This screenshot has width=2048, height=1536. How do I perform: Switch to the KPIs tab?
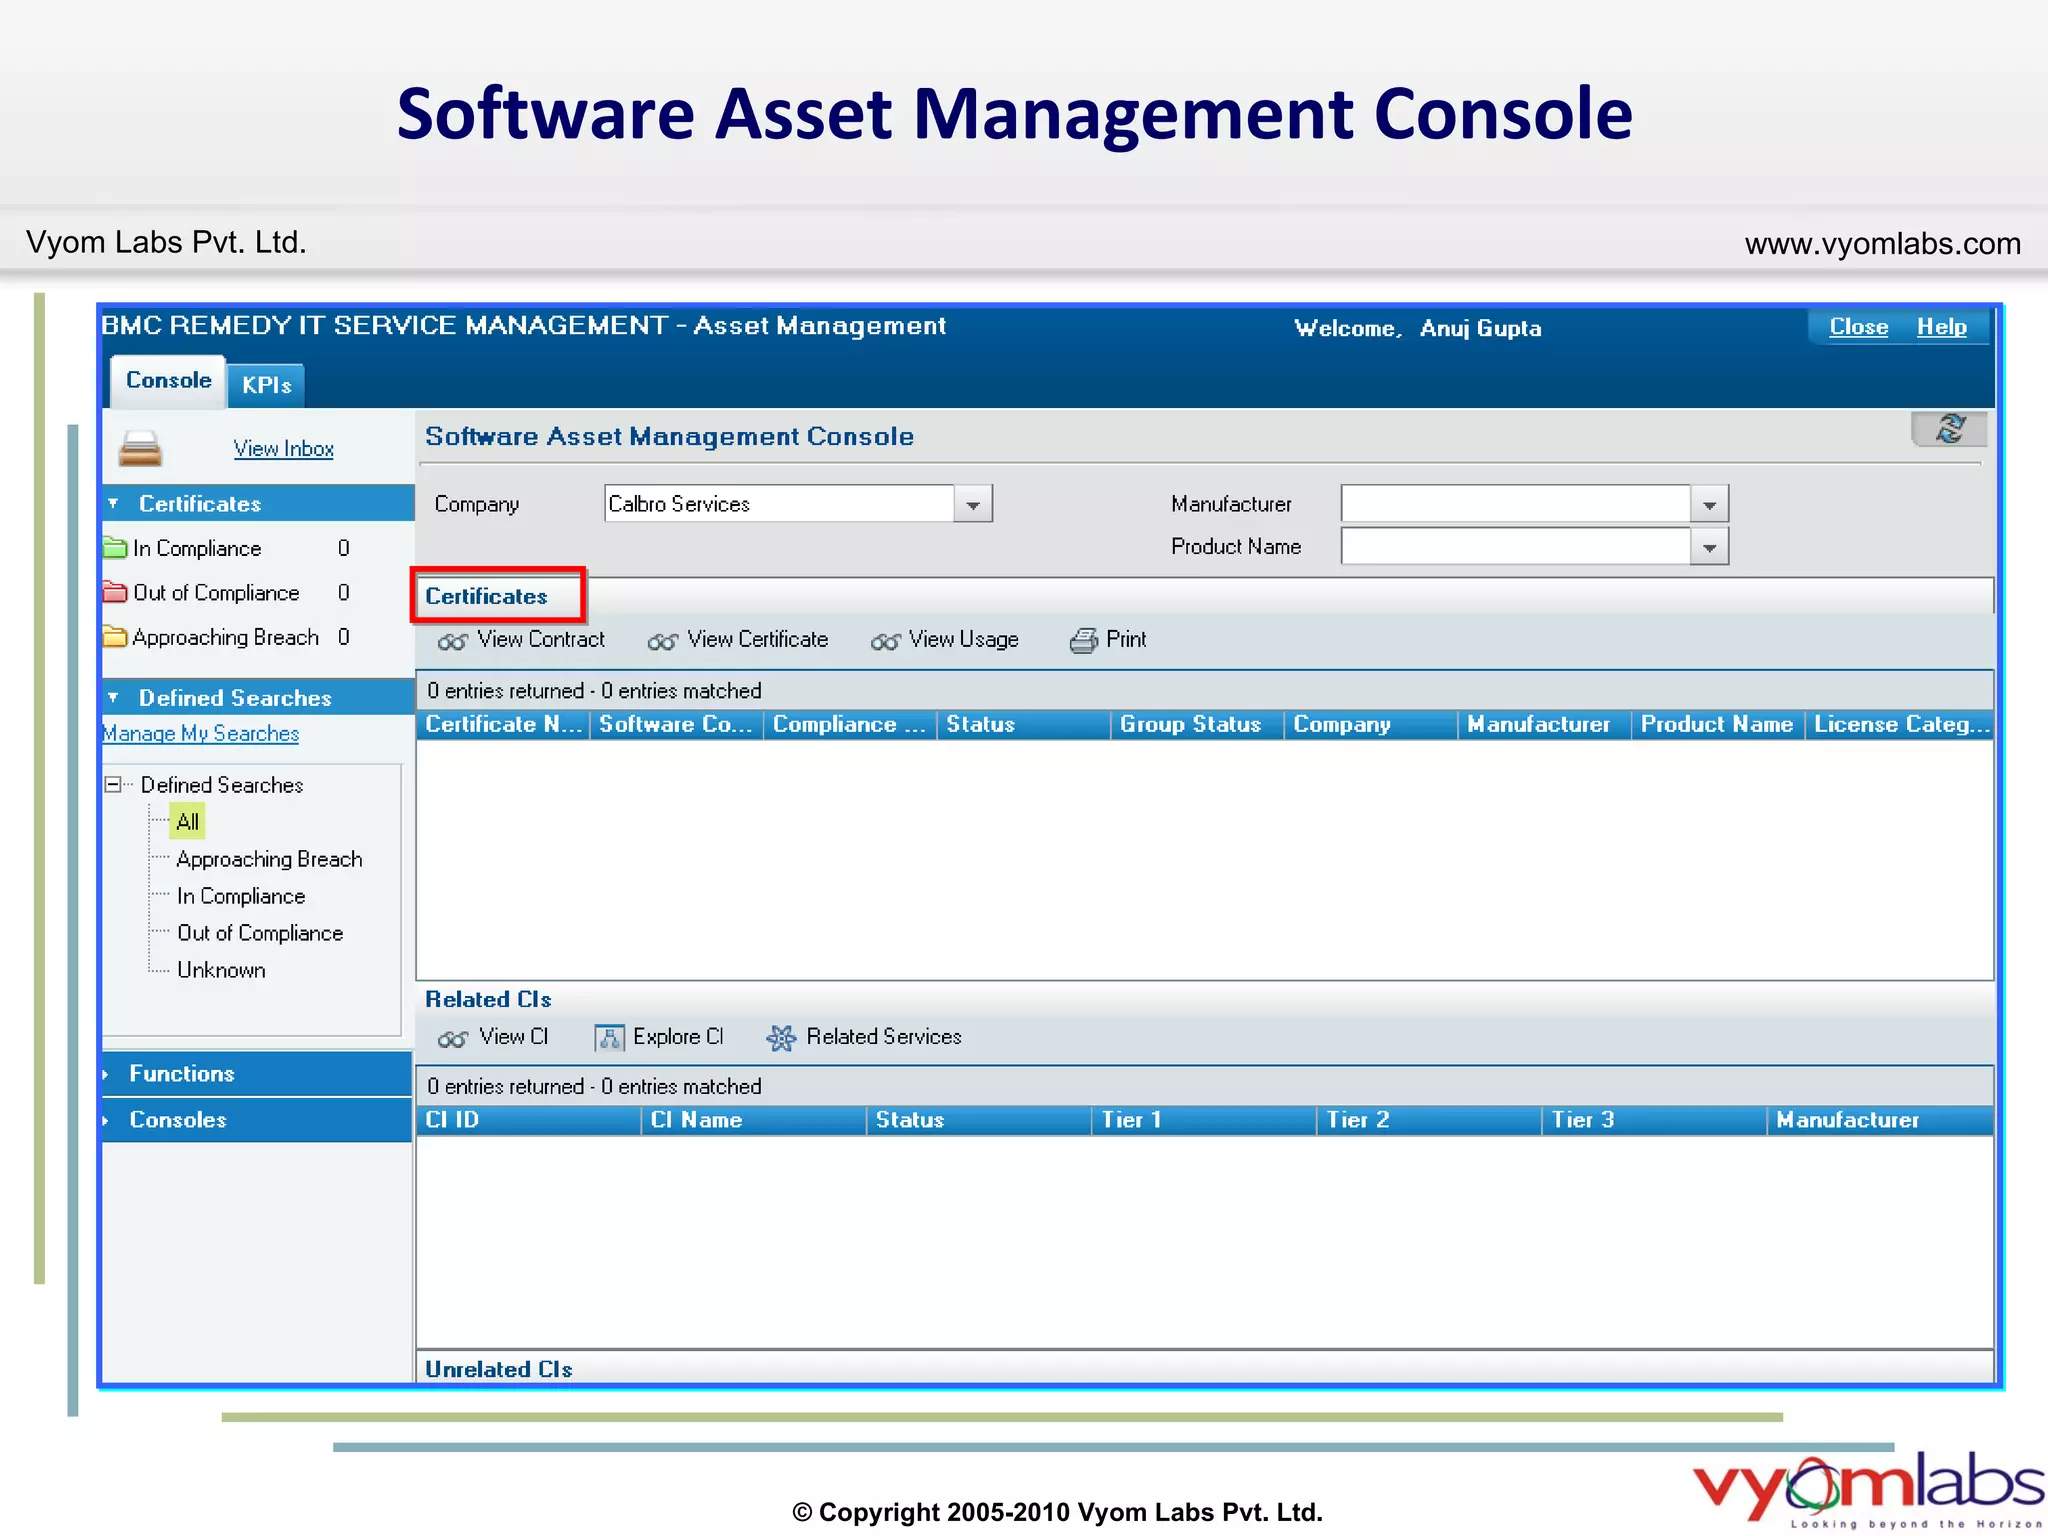[266, 385]
